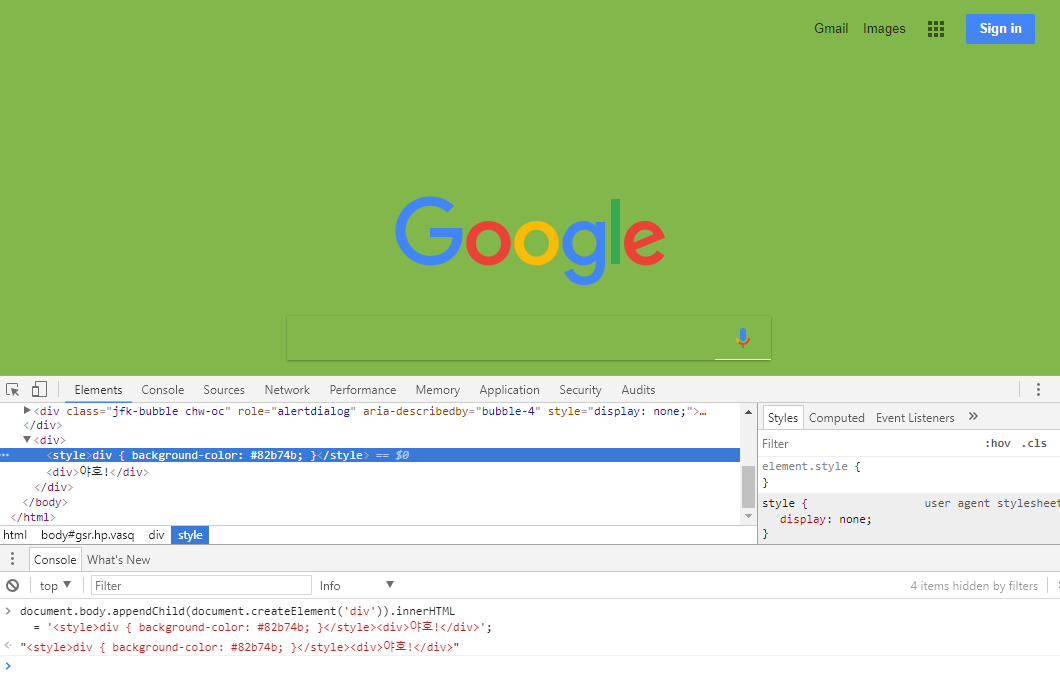Screen dimensions: 1060x681
Task: Focus the console Filter input
Action: pyautogui.click(x=201, y=586)
